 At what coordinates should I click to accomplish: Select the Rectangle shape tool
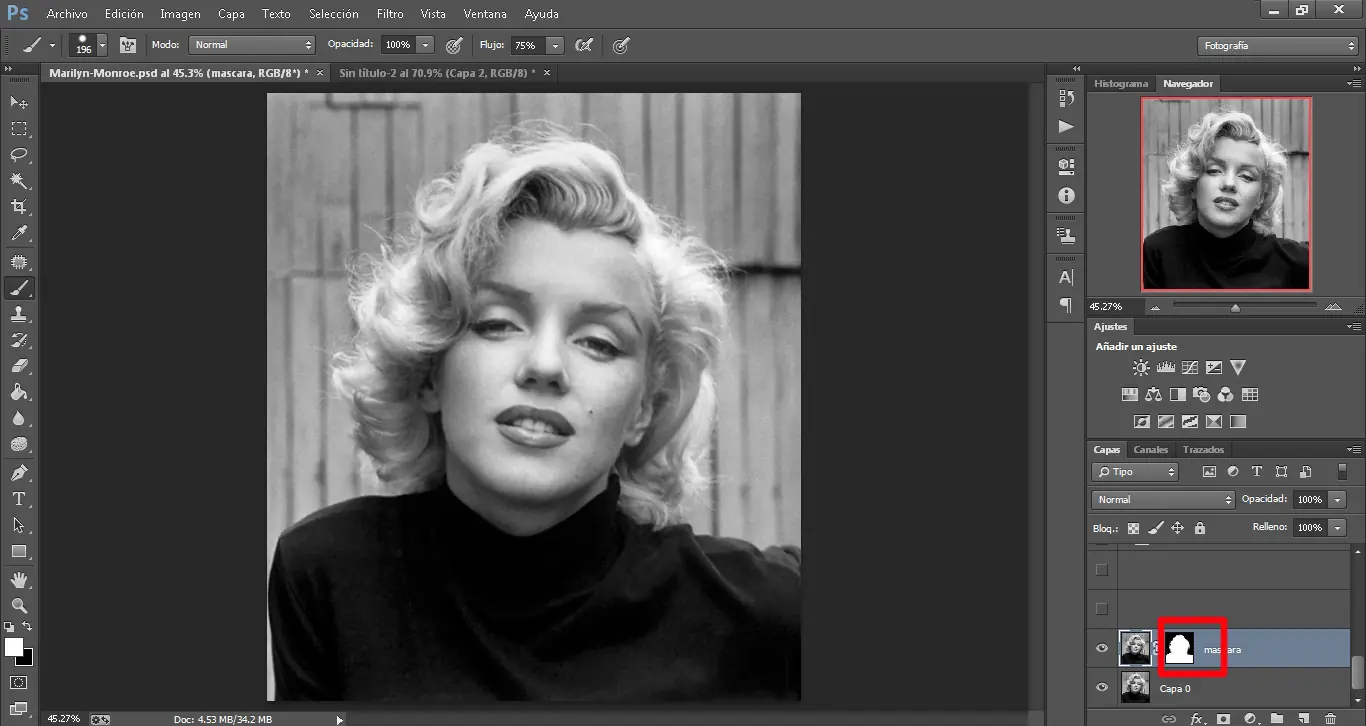click(x=19, y=551)
